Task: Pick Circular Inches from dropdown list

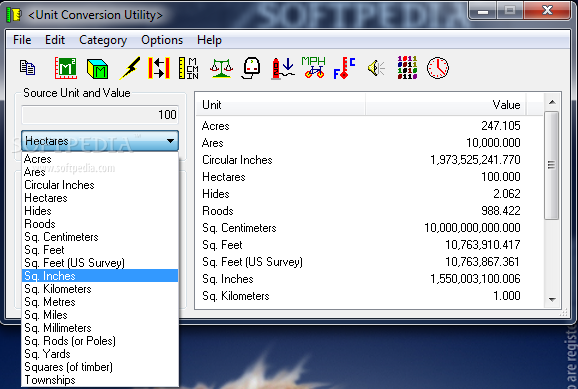Action: point(100,185)
